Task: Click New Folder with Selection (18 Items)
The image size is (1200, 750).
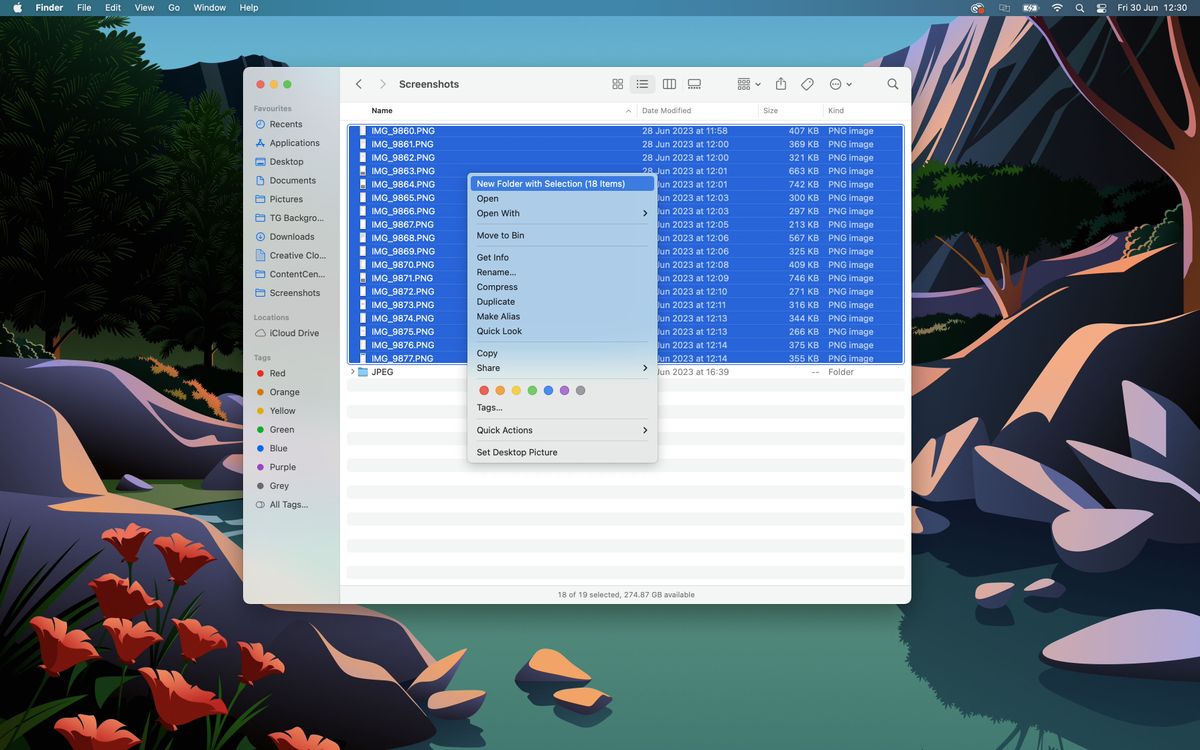Action: pos(560,183)
